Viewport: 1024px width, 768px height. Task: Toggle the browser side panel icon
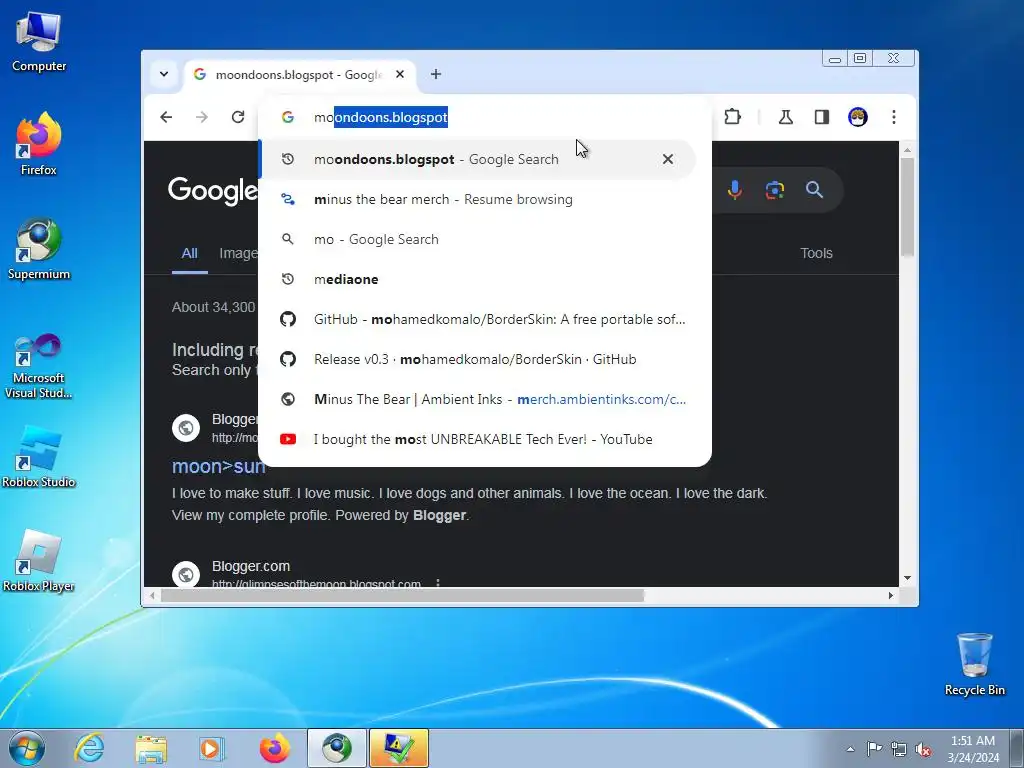pos(822,117)
